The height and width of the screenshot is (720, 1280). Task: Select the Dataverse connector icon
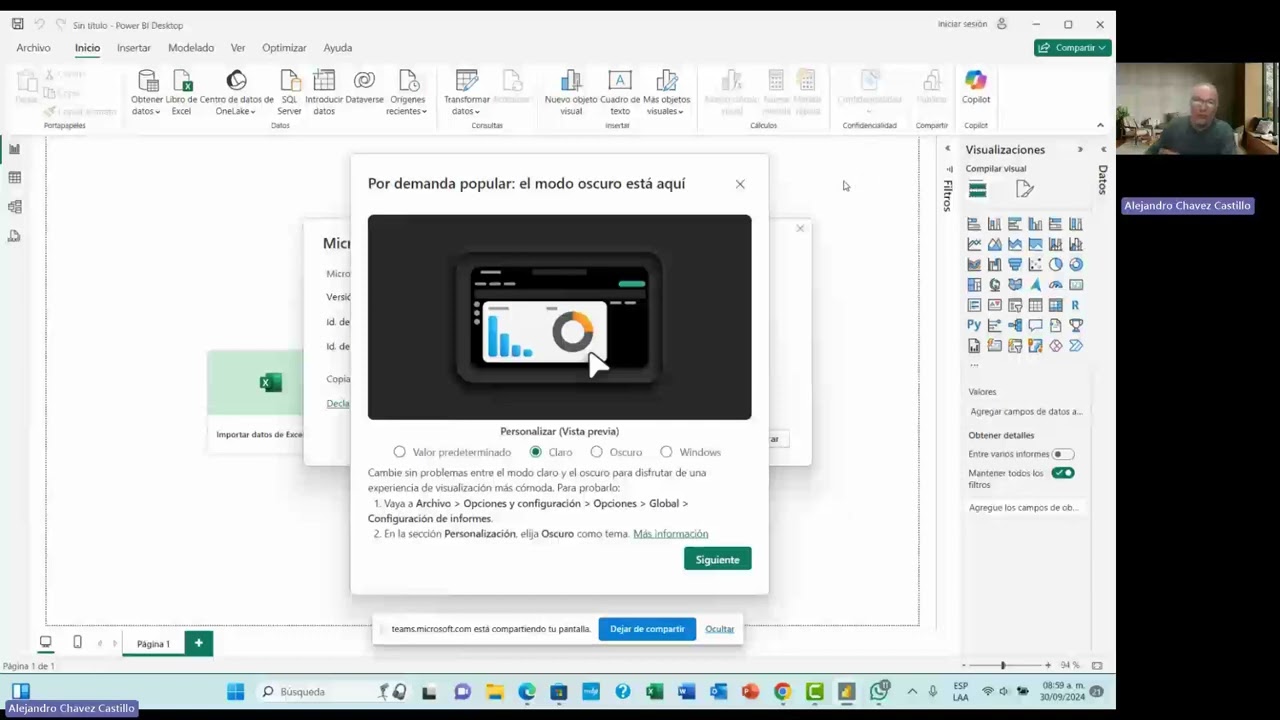(x=364, y=88)
